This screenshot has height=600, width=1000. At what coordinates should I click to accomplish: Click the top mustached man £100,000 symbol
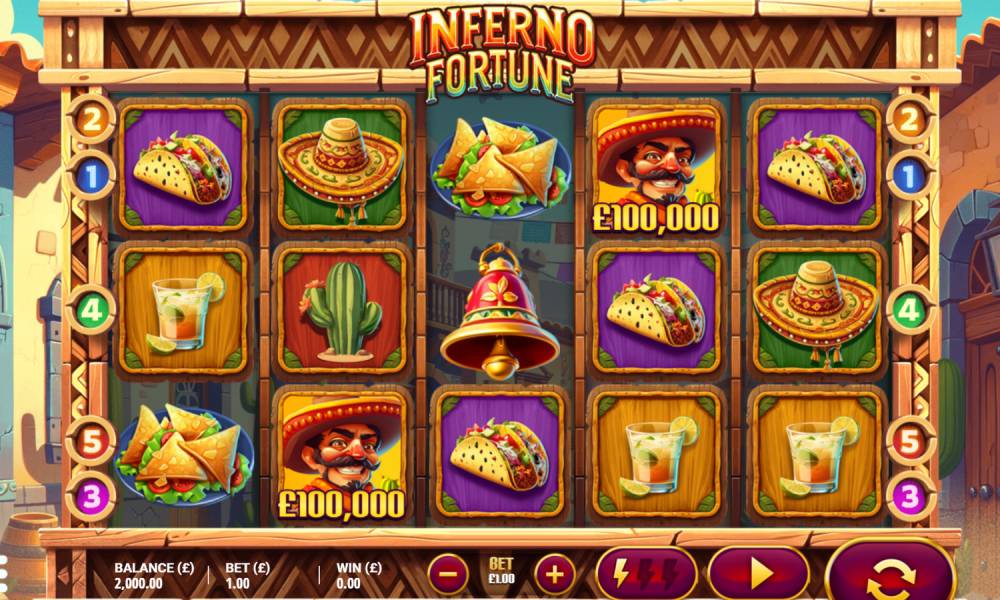pyautogui.click(x=656, y=168)
